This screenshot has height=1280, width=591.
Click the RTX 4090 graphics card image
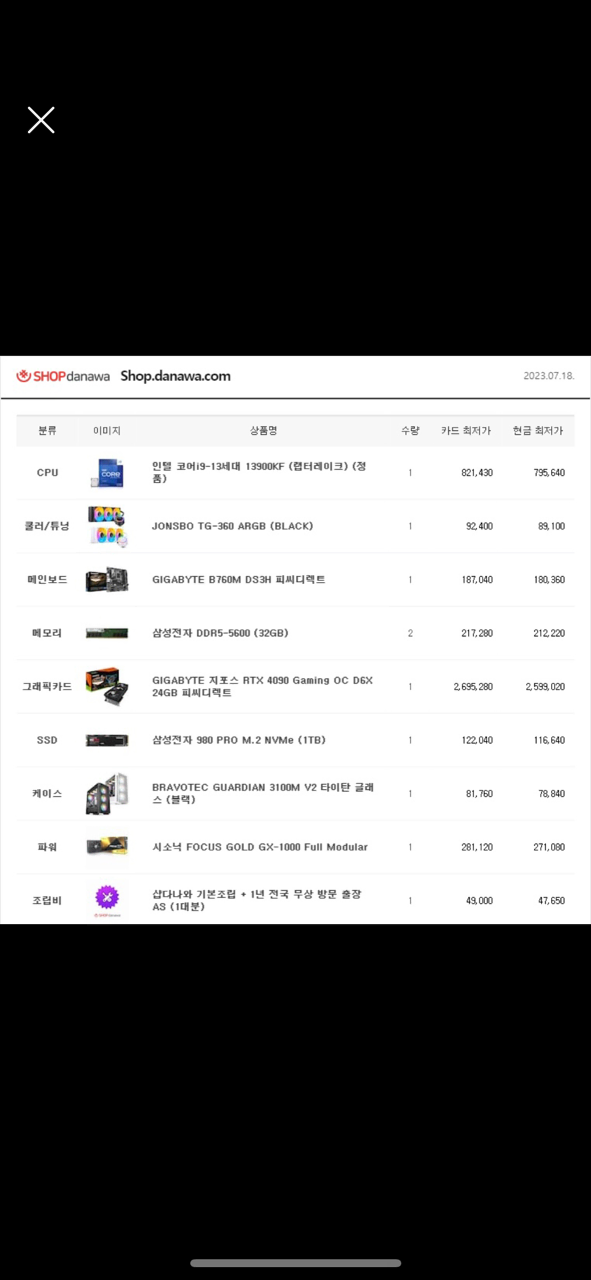point(106,687)
